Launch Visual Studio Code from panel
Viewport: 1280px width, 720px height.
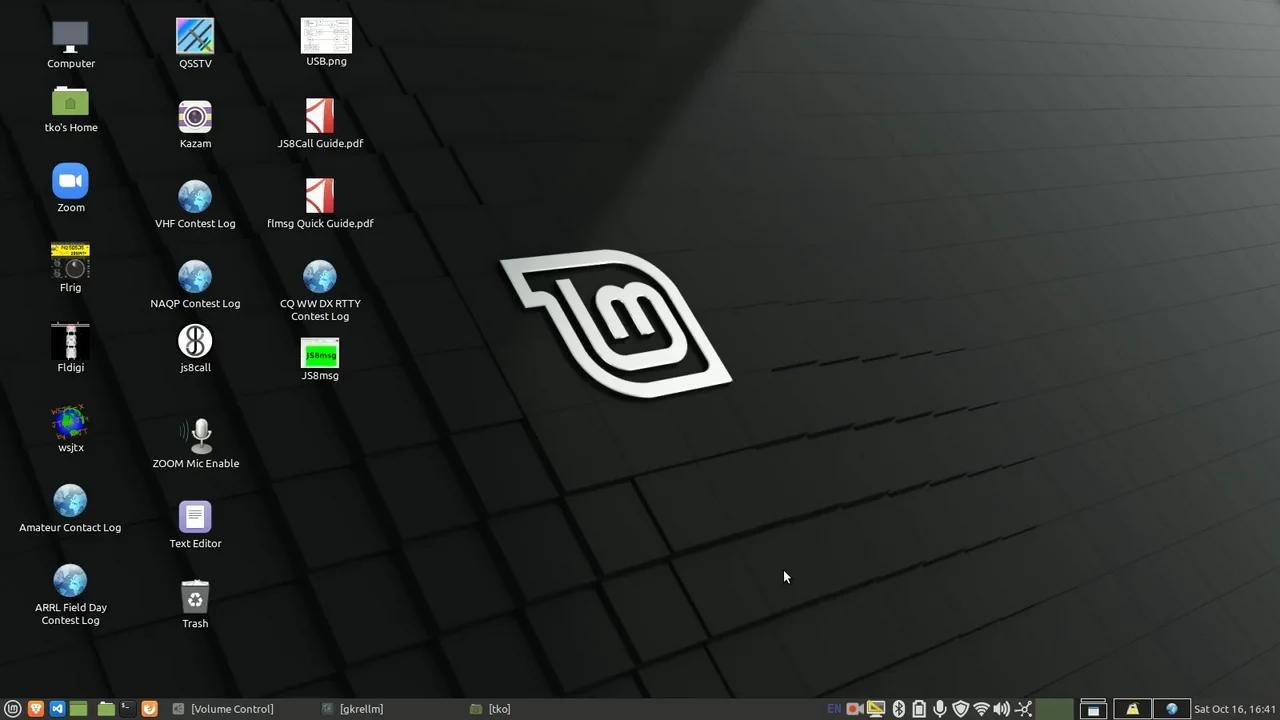(x=57, y=709)
